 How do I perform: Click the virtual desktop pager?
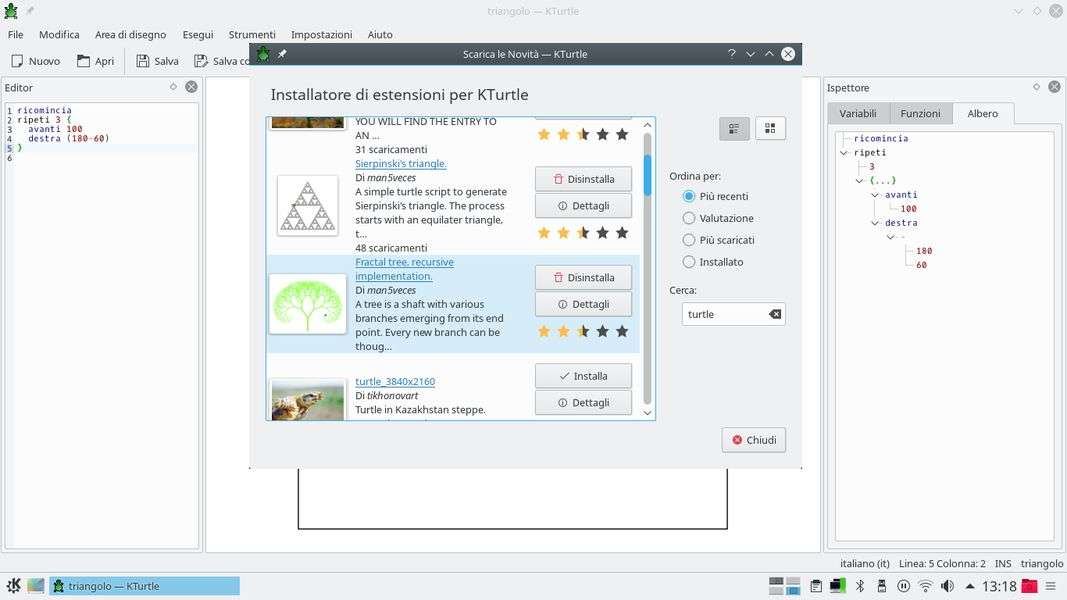(784, 586)
